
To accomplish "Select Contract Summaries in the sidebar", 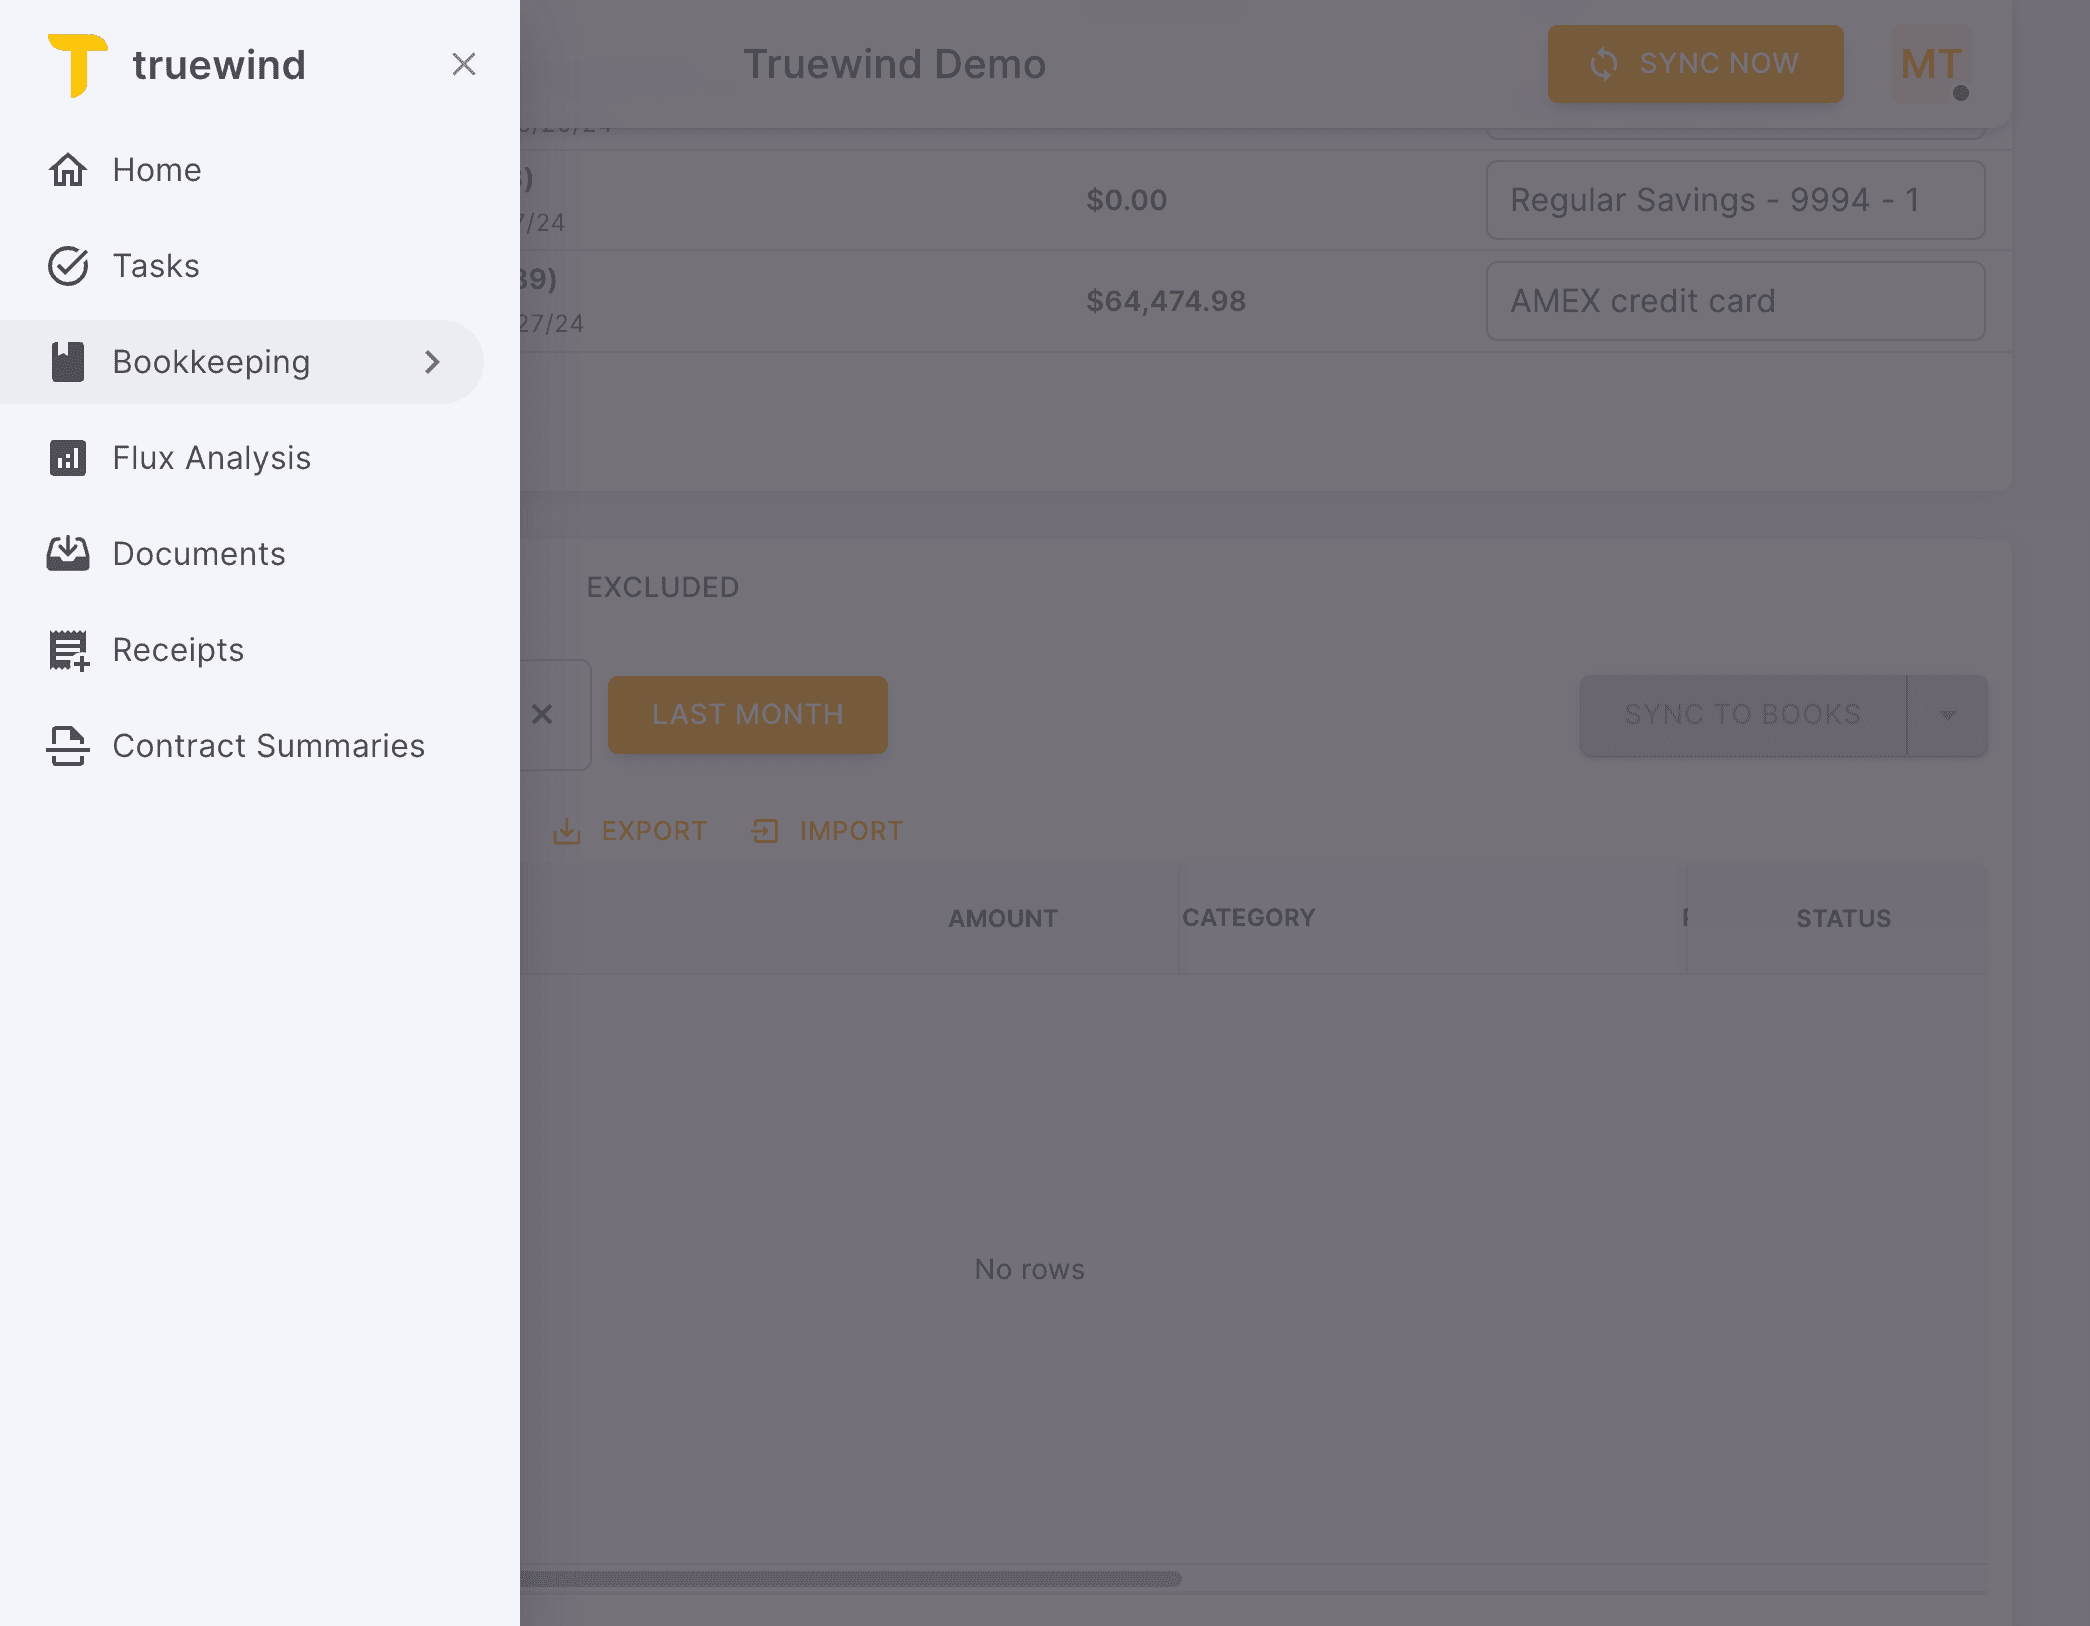I will click(x=268, y=746).
